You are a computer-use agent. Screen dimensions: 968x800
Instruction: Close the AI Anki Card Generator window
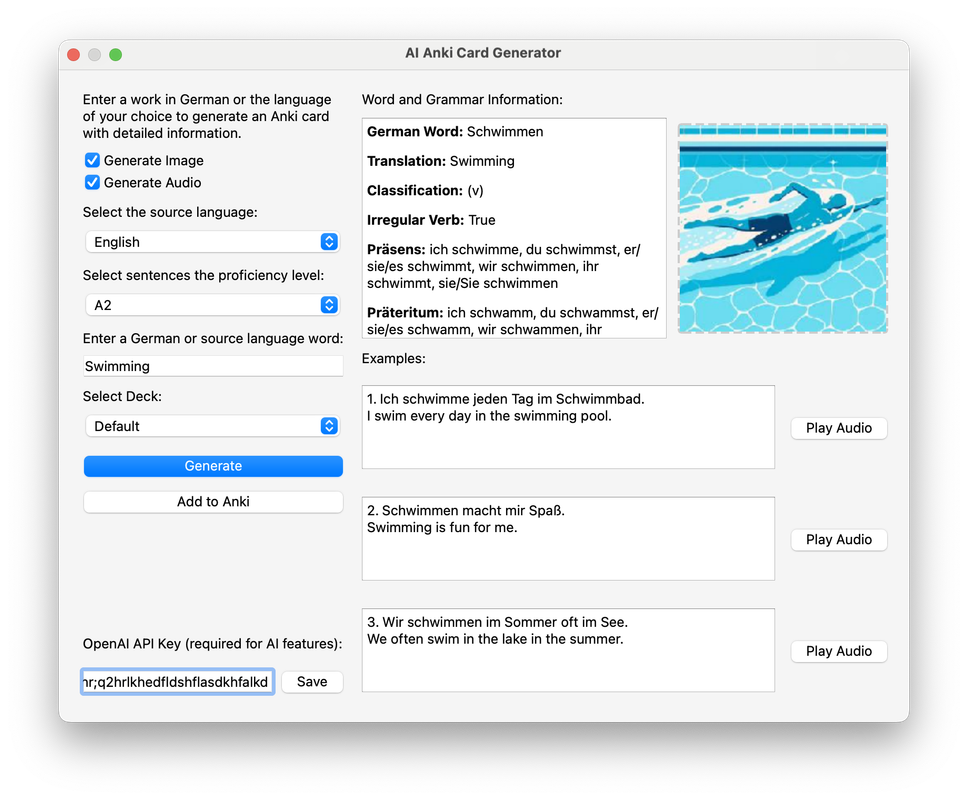[x=74, y=54]
